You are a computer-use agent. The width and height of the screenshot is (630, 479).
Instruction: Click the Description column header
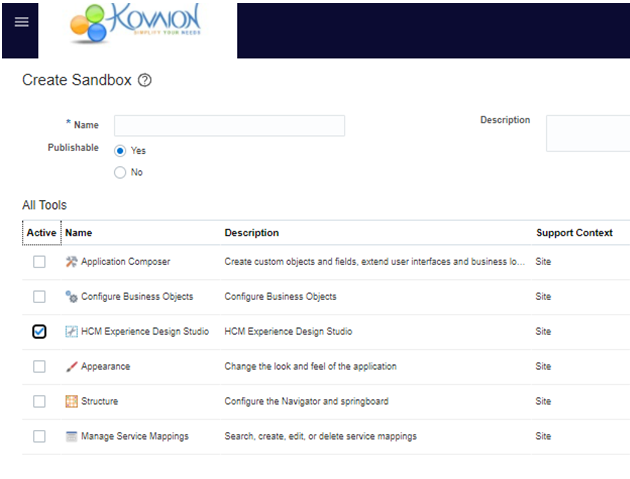tap(252, 233)
